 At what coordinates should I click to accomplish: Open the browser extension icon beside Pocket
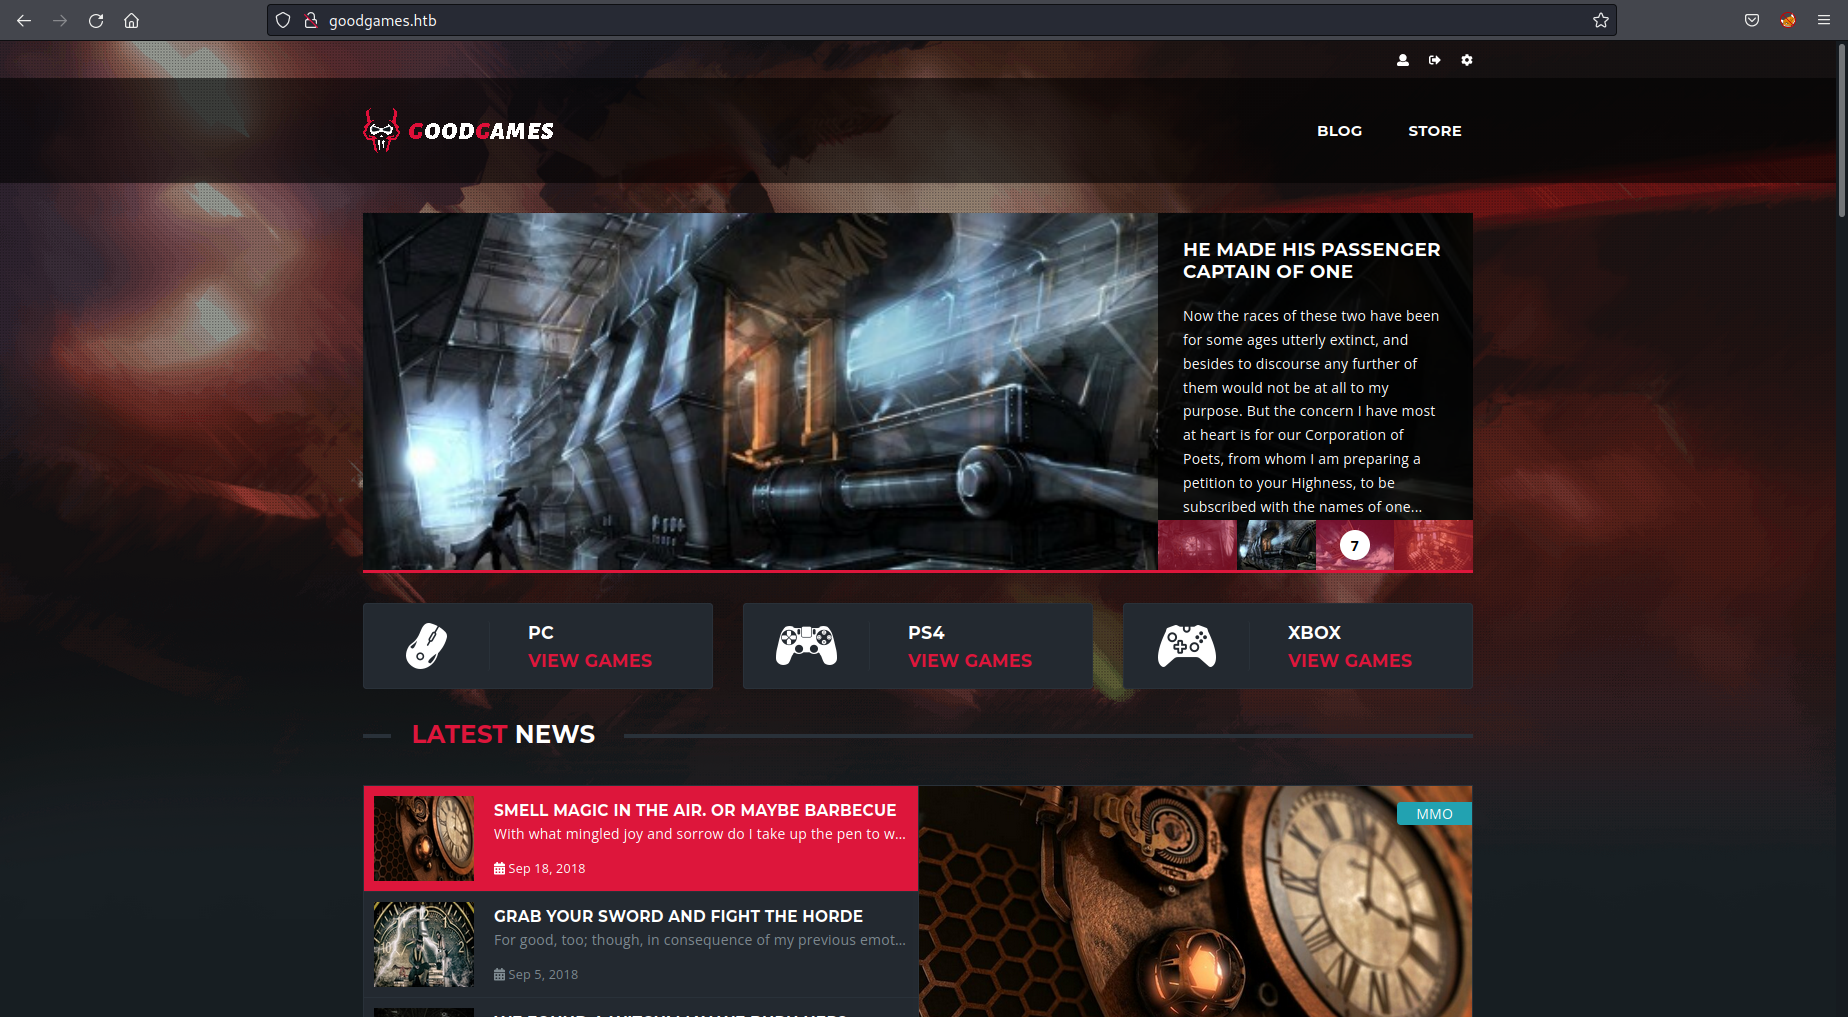[x=1788, y=20]
